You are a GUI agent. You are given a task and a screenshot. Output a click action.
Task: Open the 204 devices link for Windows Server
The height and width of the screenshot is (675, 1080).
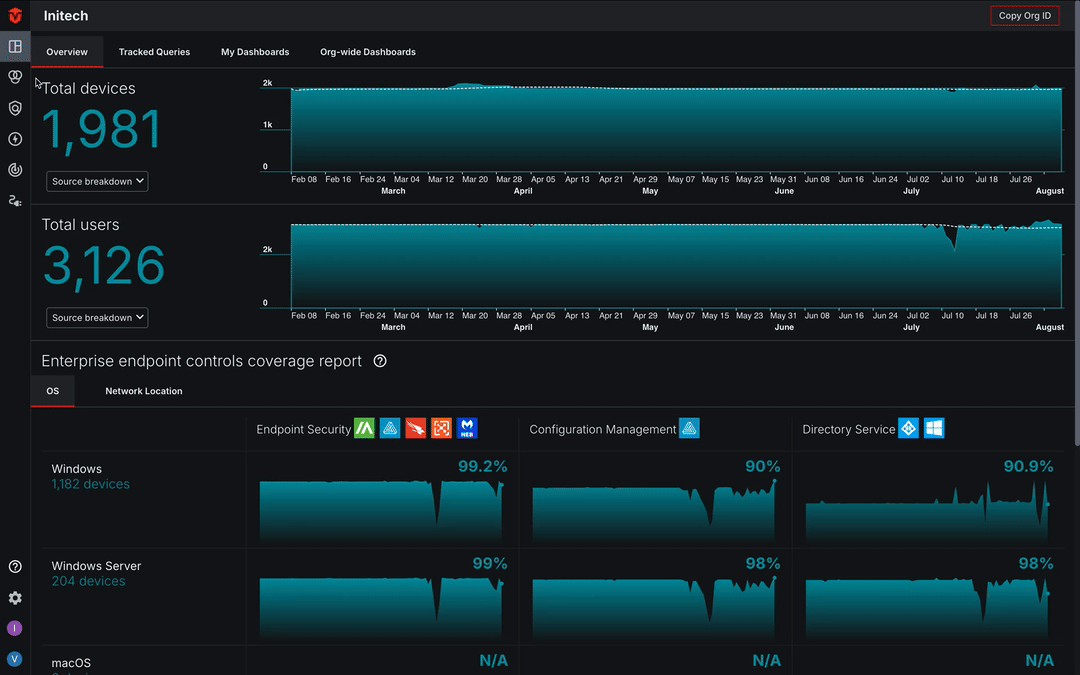tap(88, 581)
